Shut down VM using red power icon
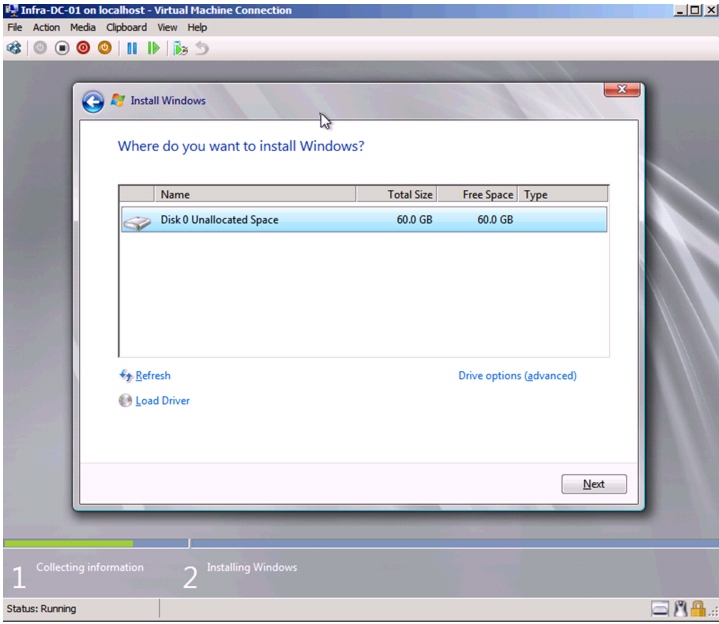 [83, 48]
